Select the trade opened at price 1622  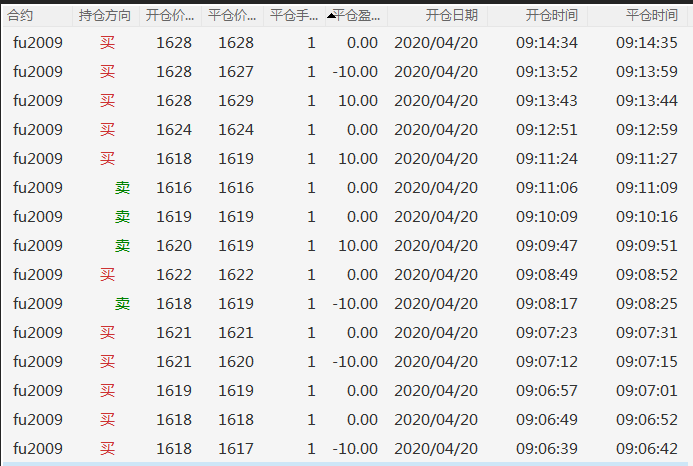(x=174, y=275)
